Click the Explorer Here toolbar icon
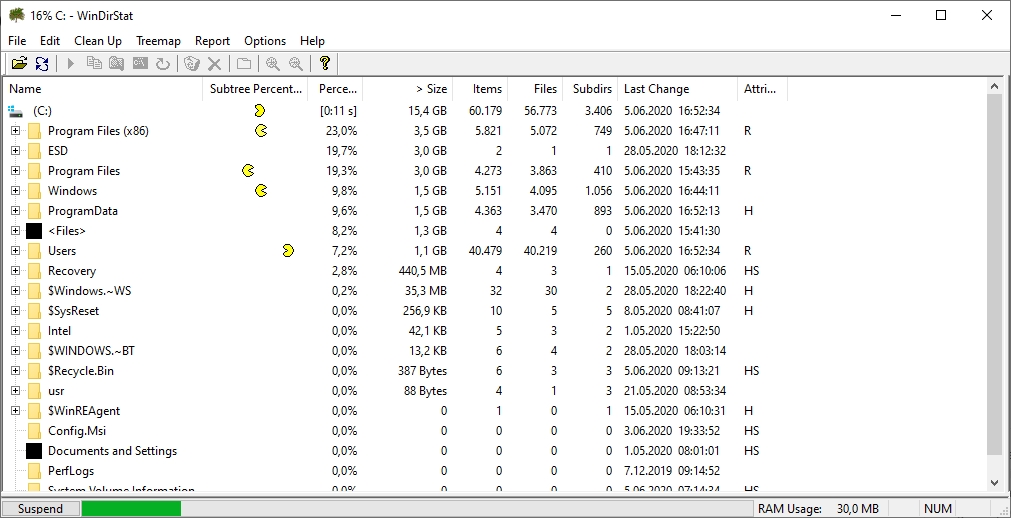1011x518 pixels. (x=117, y=63)
